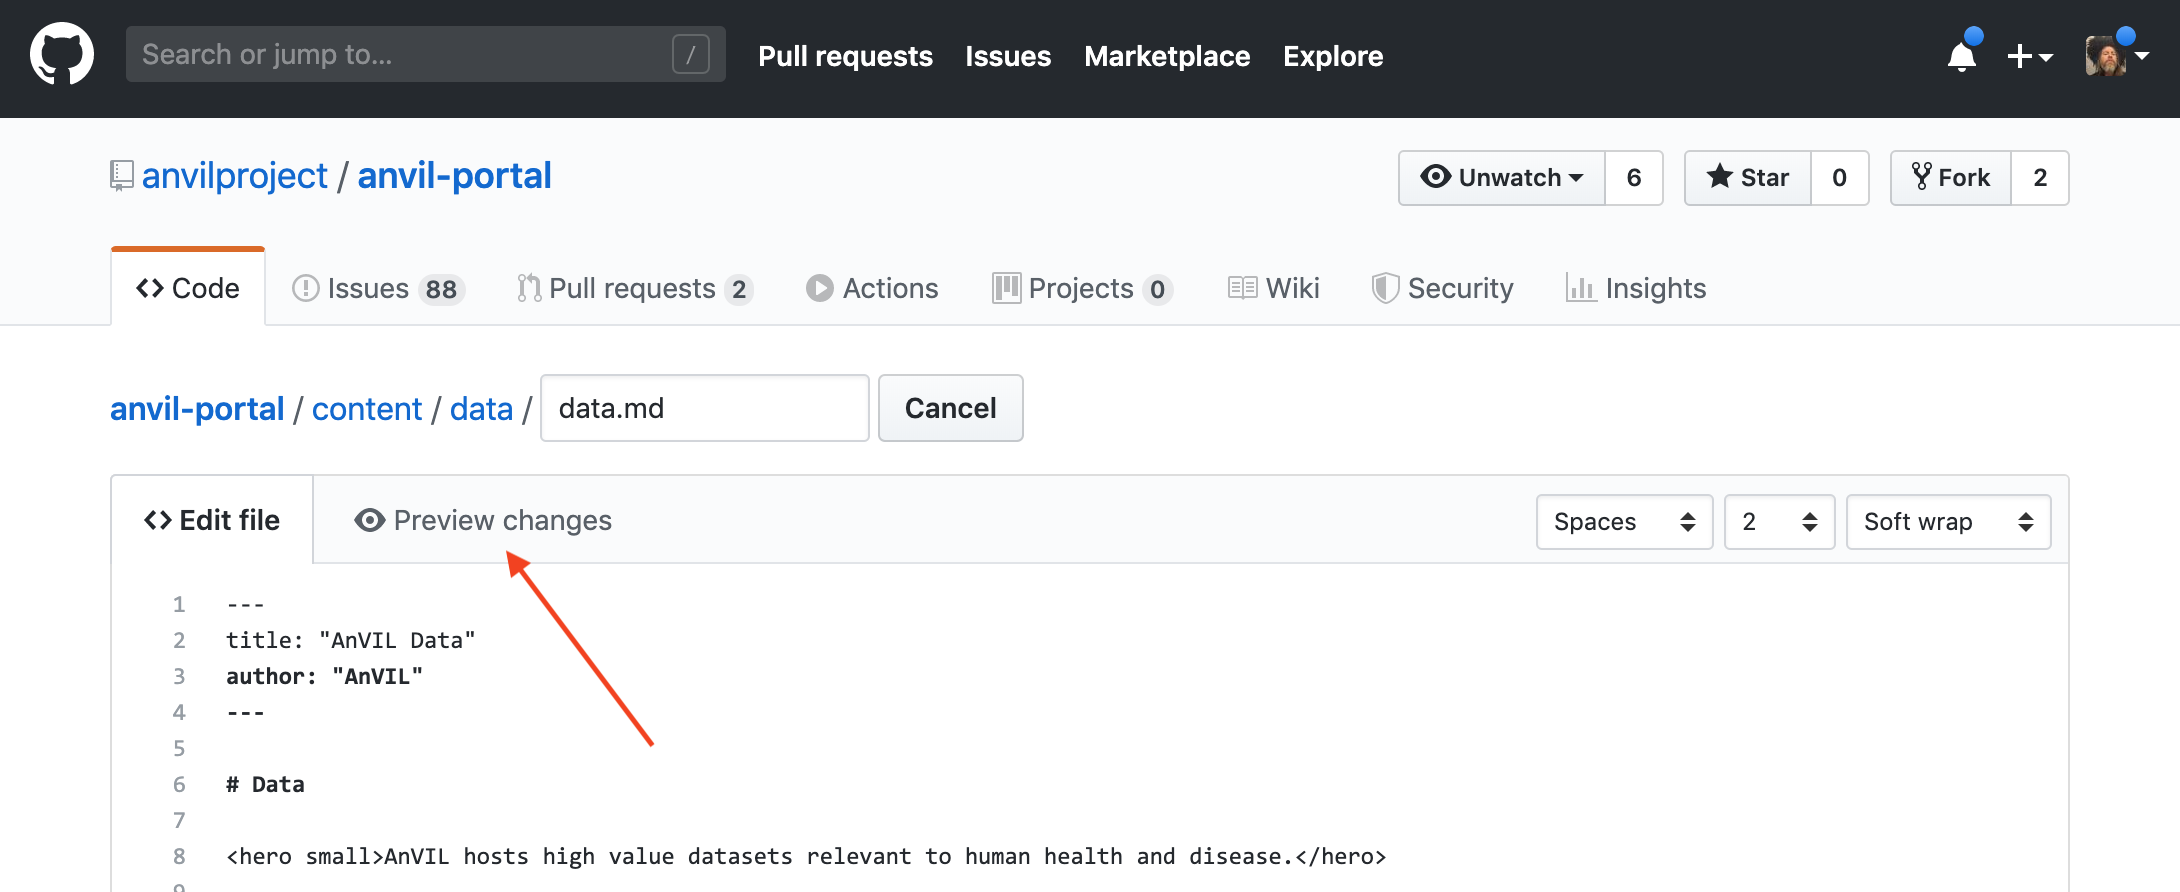Image resolution: width=2180 pixels, height=892 pixels.
Task: Fork the repository
Action: coord(1951,178)
